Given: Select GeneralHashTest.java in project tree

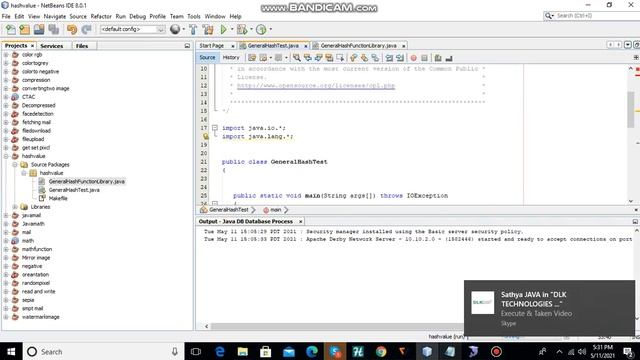Looking at the screenshot, I should (x=74, y=190).
